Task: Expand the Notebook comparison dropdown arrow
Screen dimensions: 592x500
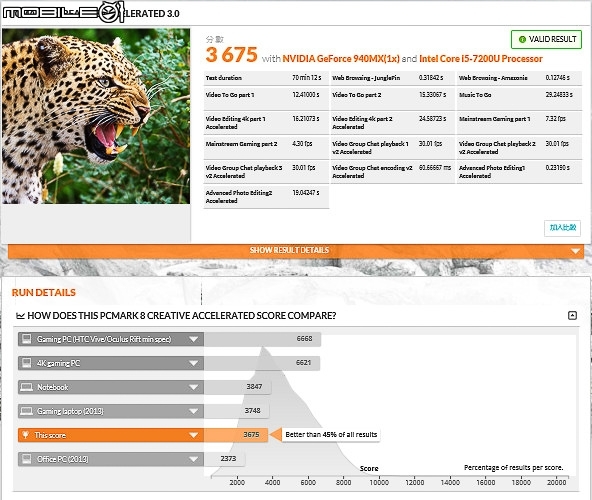Action: pos(193,387)
